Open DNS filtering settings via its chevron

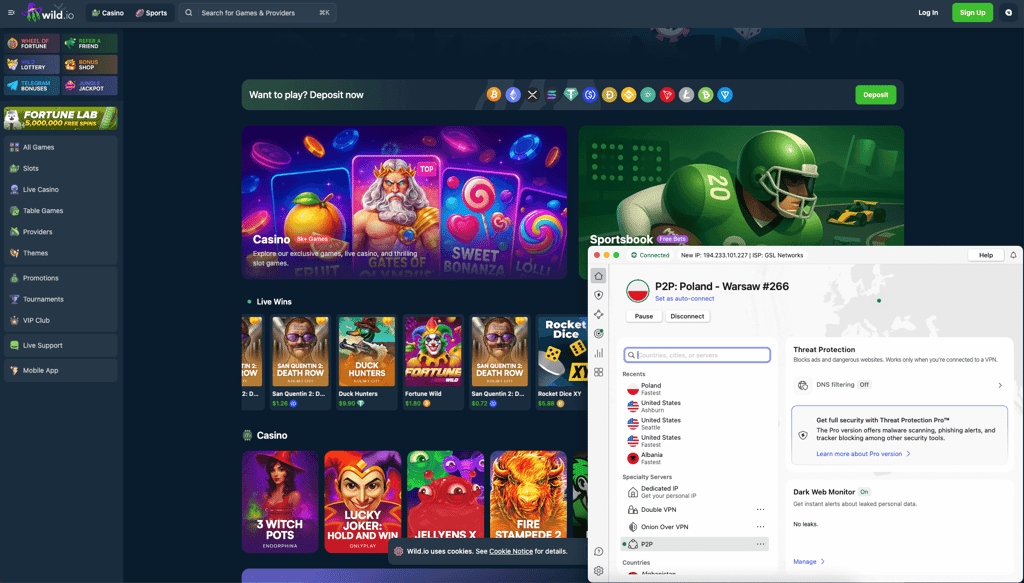[x=1000, y=385]
